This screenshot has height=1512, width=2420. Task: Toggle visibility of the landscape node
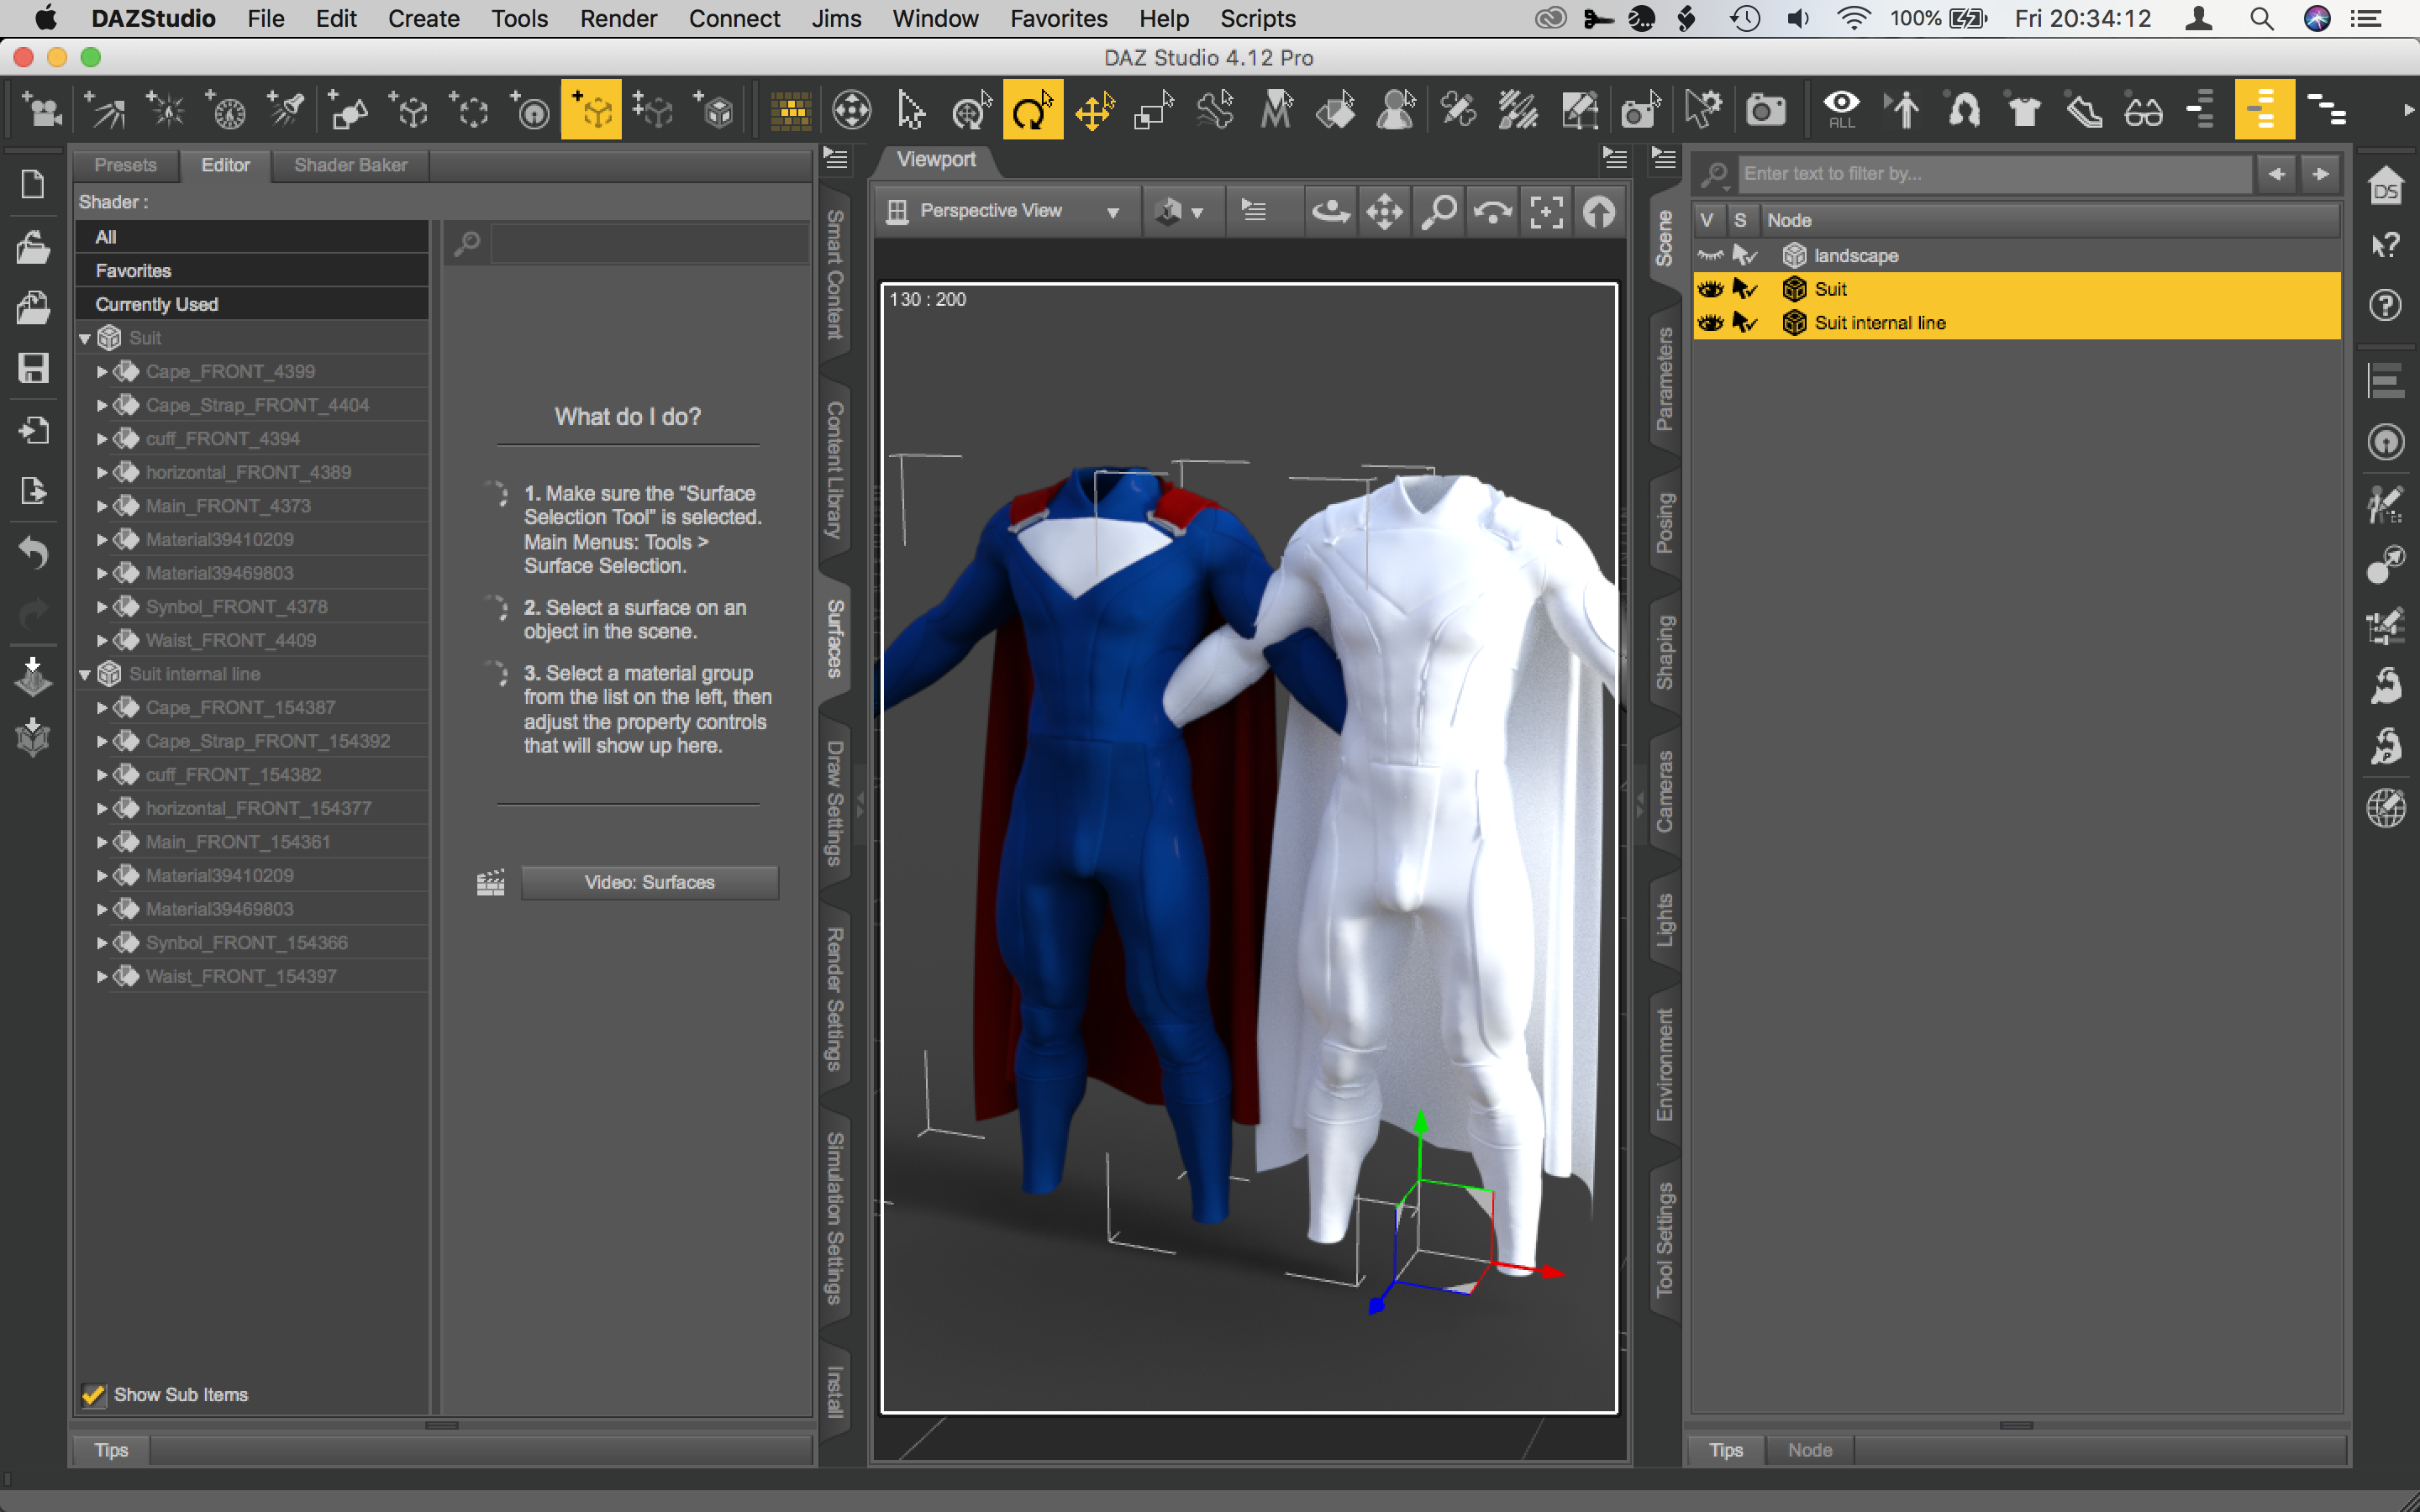[1710, 255]
